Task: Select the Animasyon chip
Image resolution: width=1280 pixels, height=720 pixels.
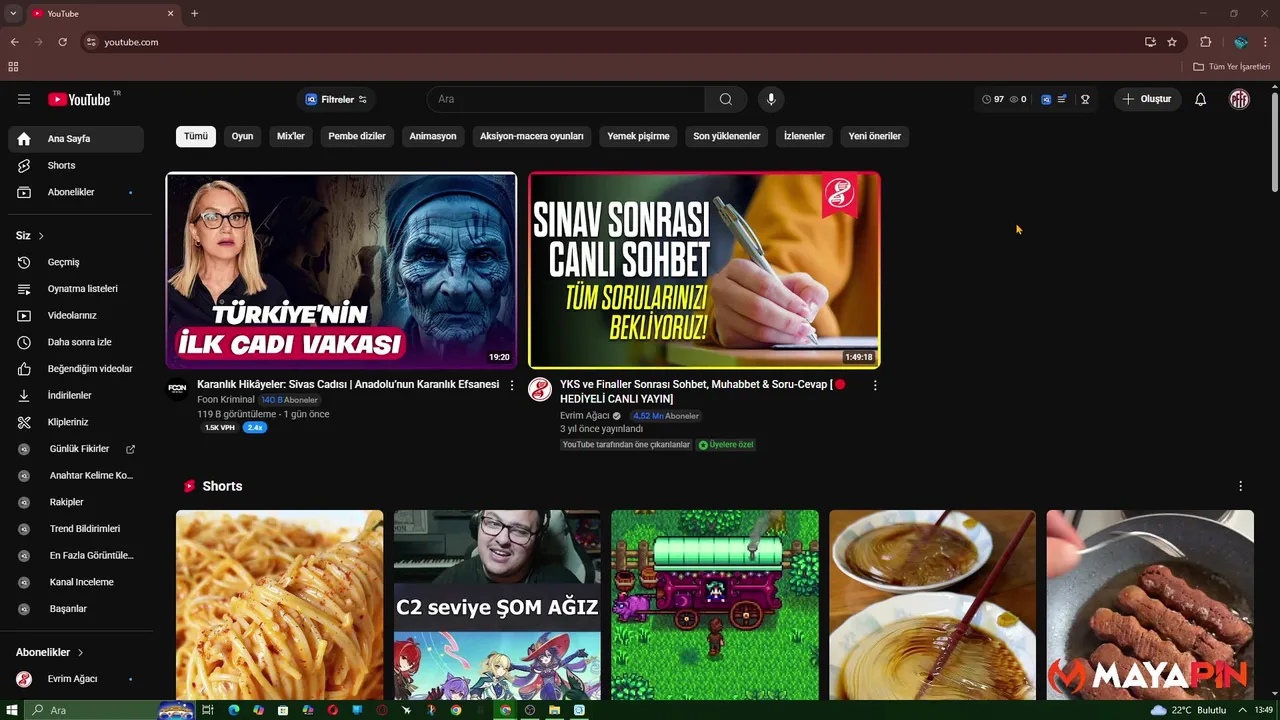Action: 433,136
